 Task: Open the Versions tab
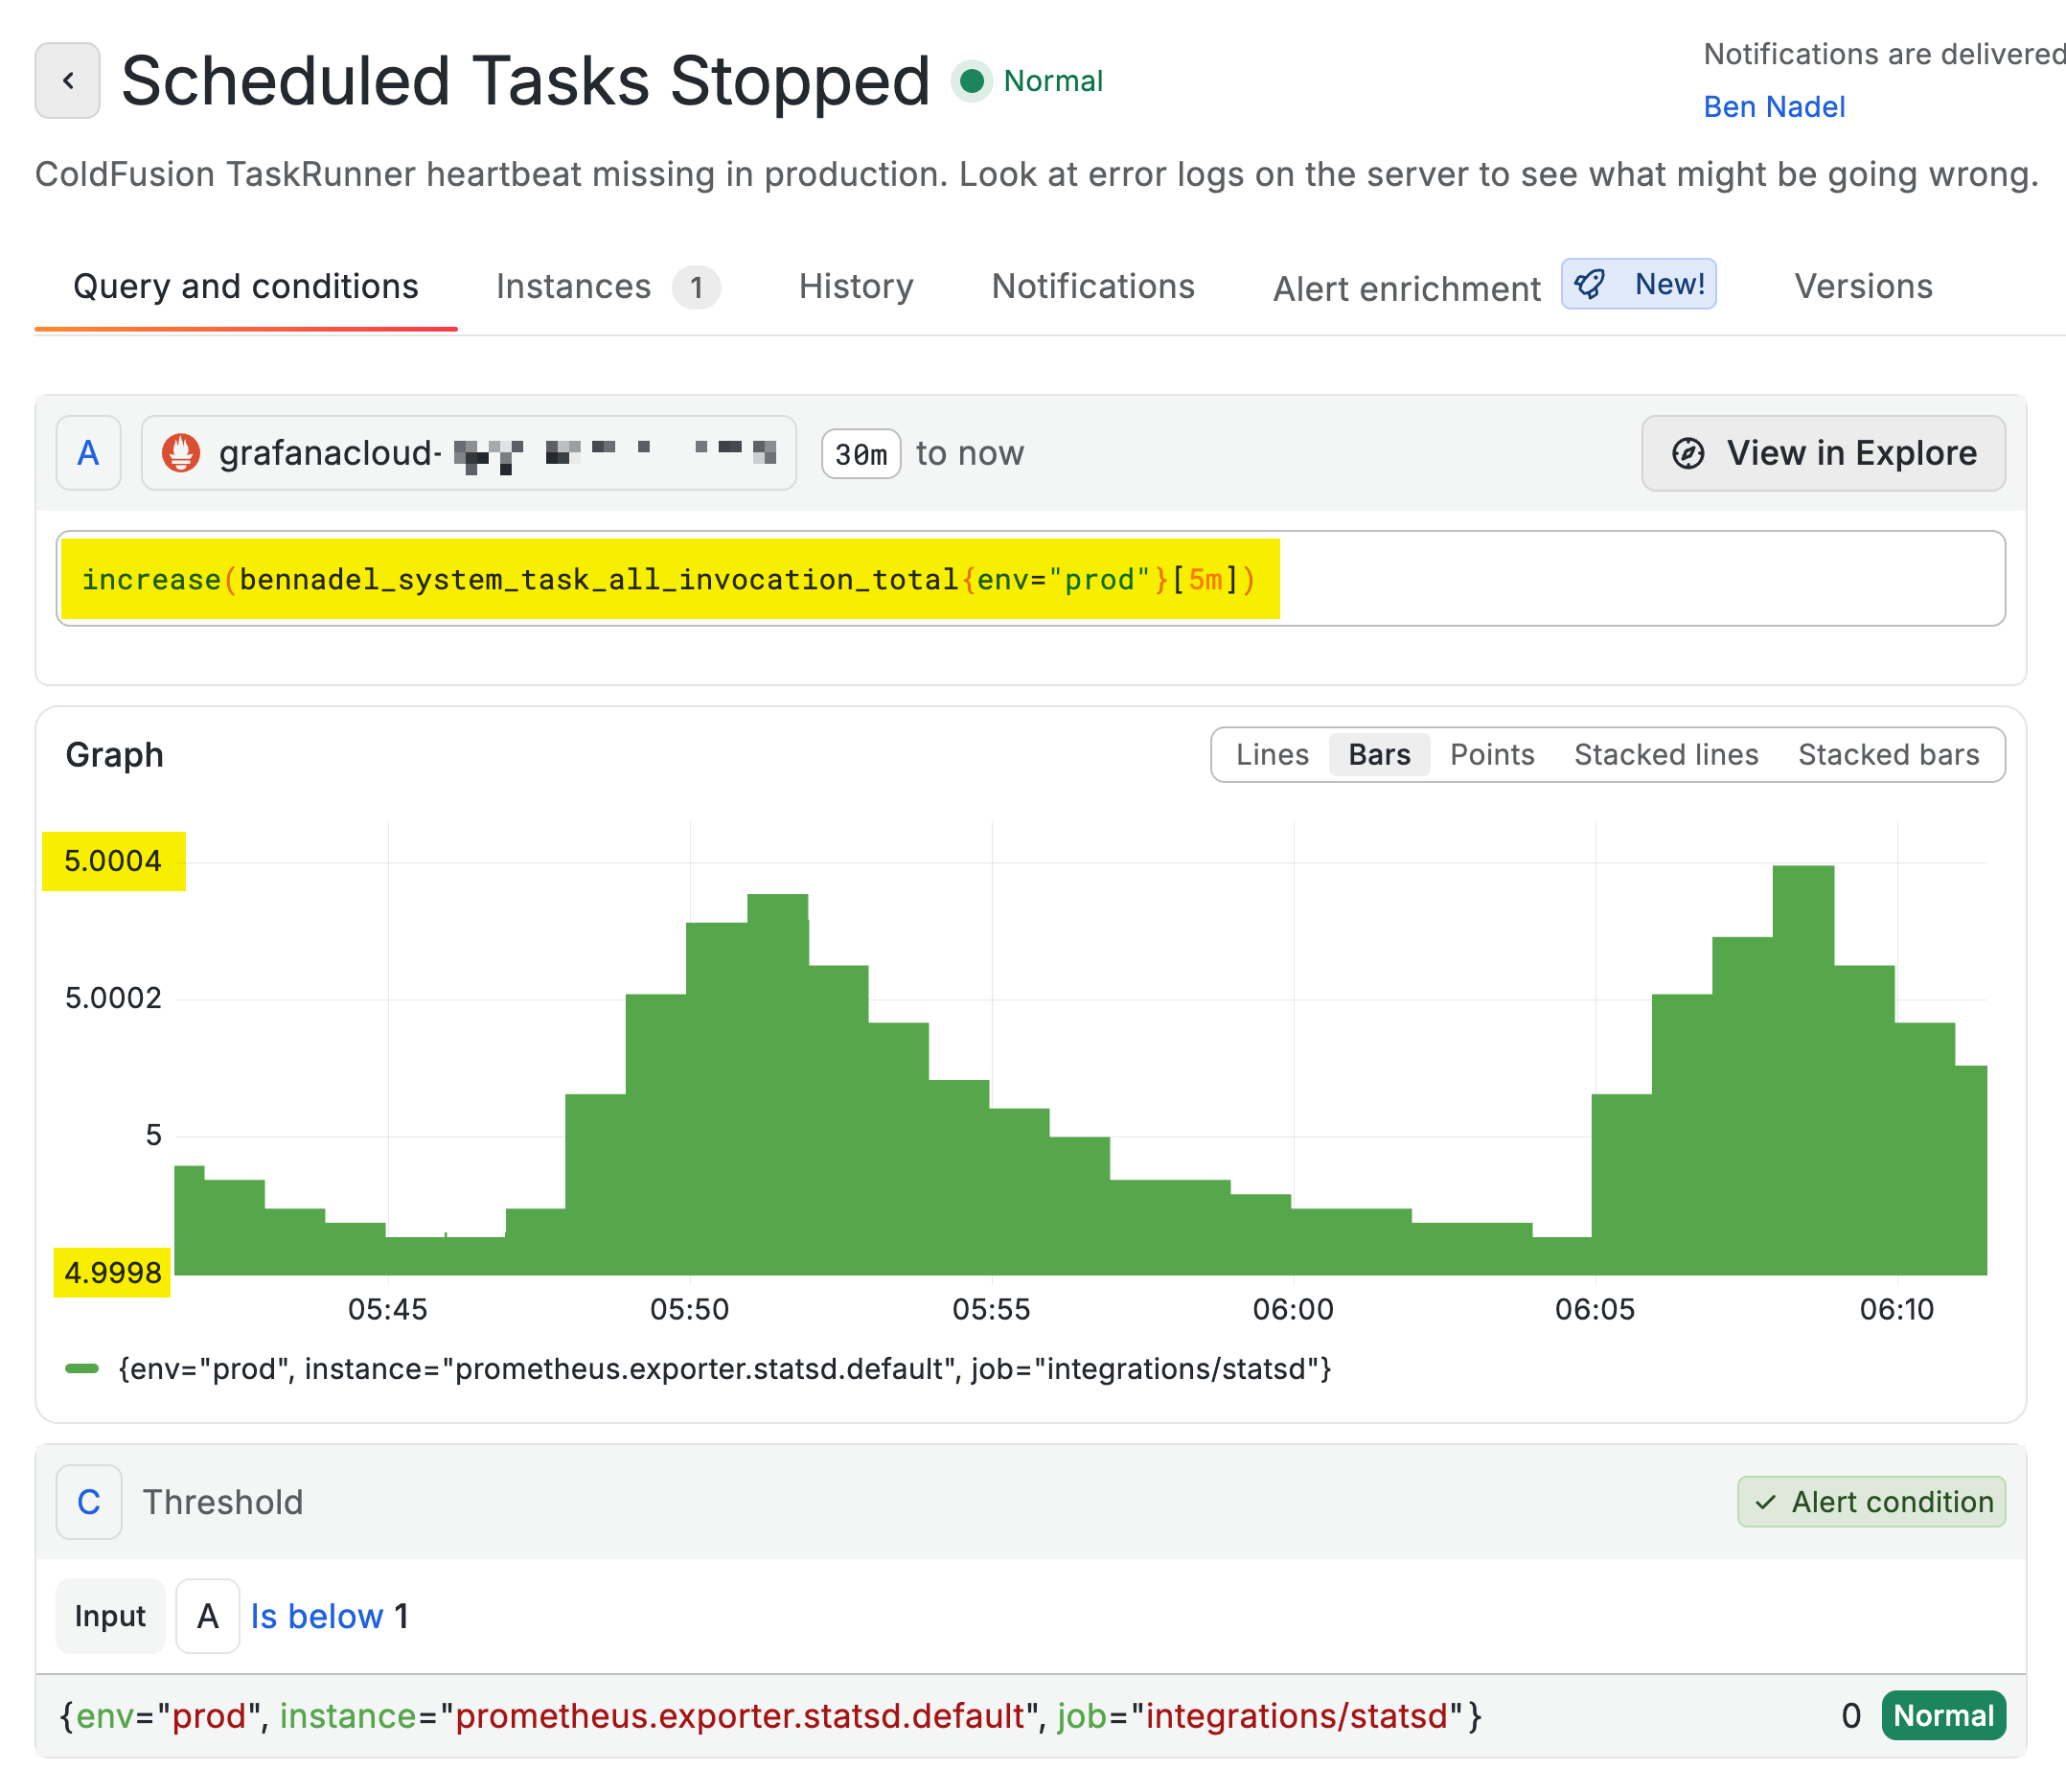[x=1863, y=287]
